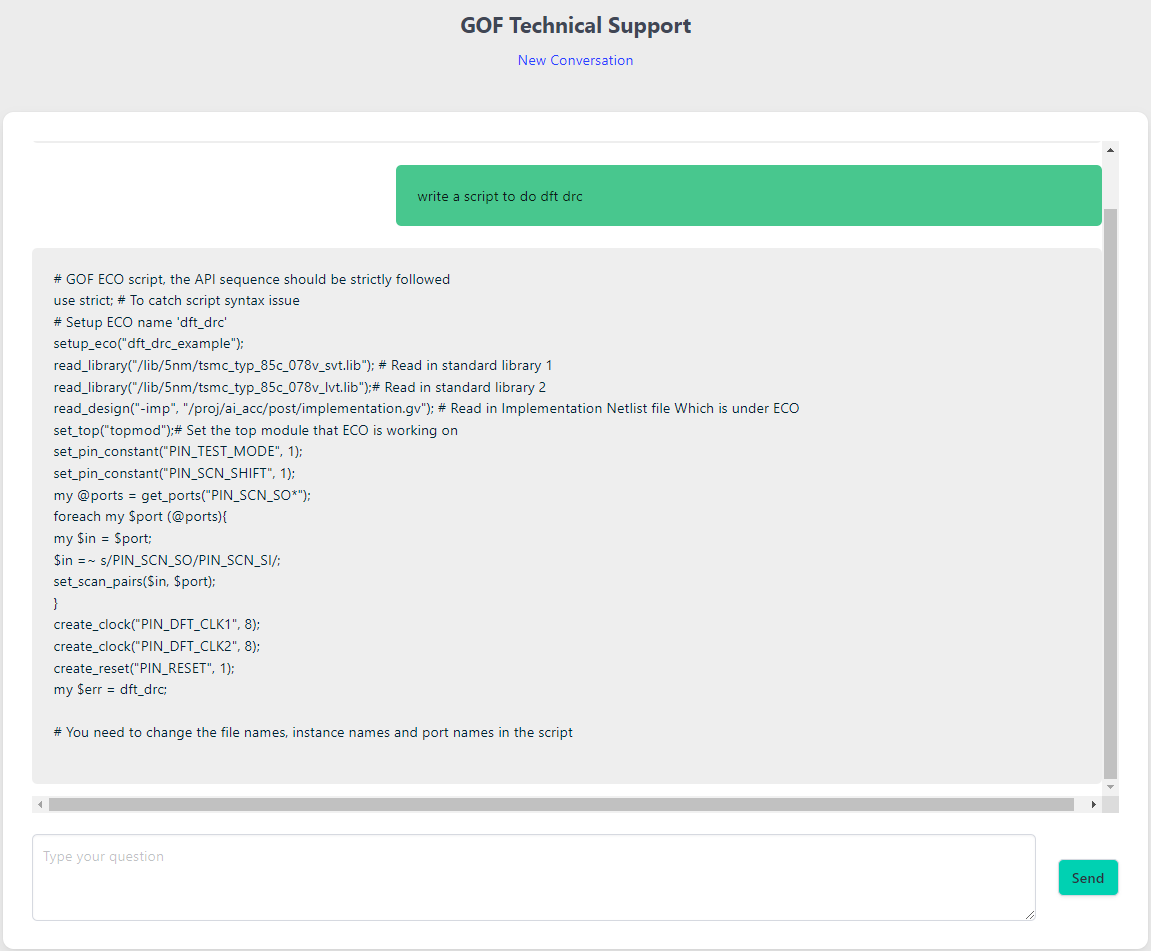
Task: Click the "You need to change" comment line
Action: [313, 732]
